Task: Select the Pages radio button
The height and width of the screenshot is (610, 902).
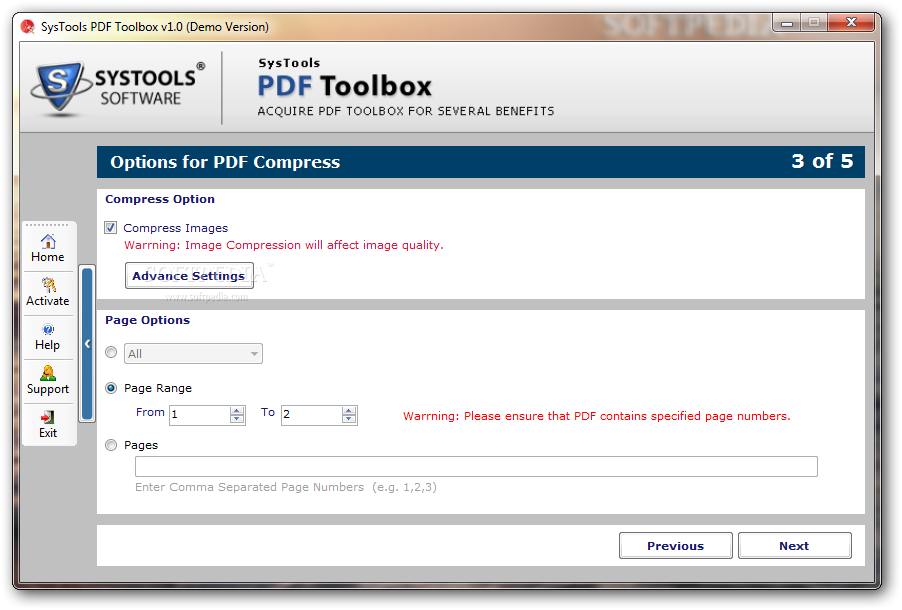Action: 111,445
